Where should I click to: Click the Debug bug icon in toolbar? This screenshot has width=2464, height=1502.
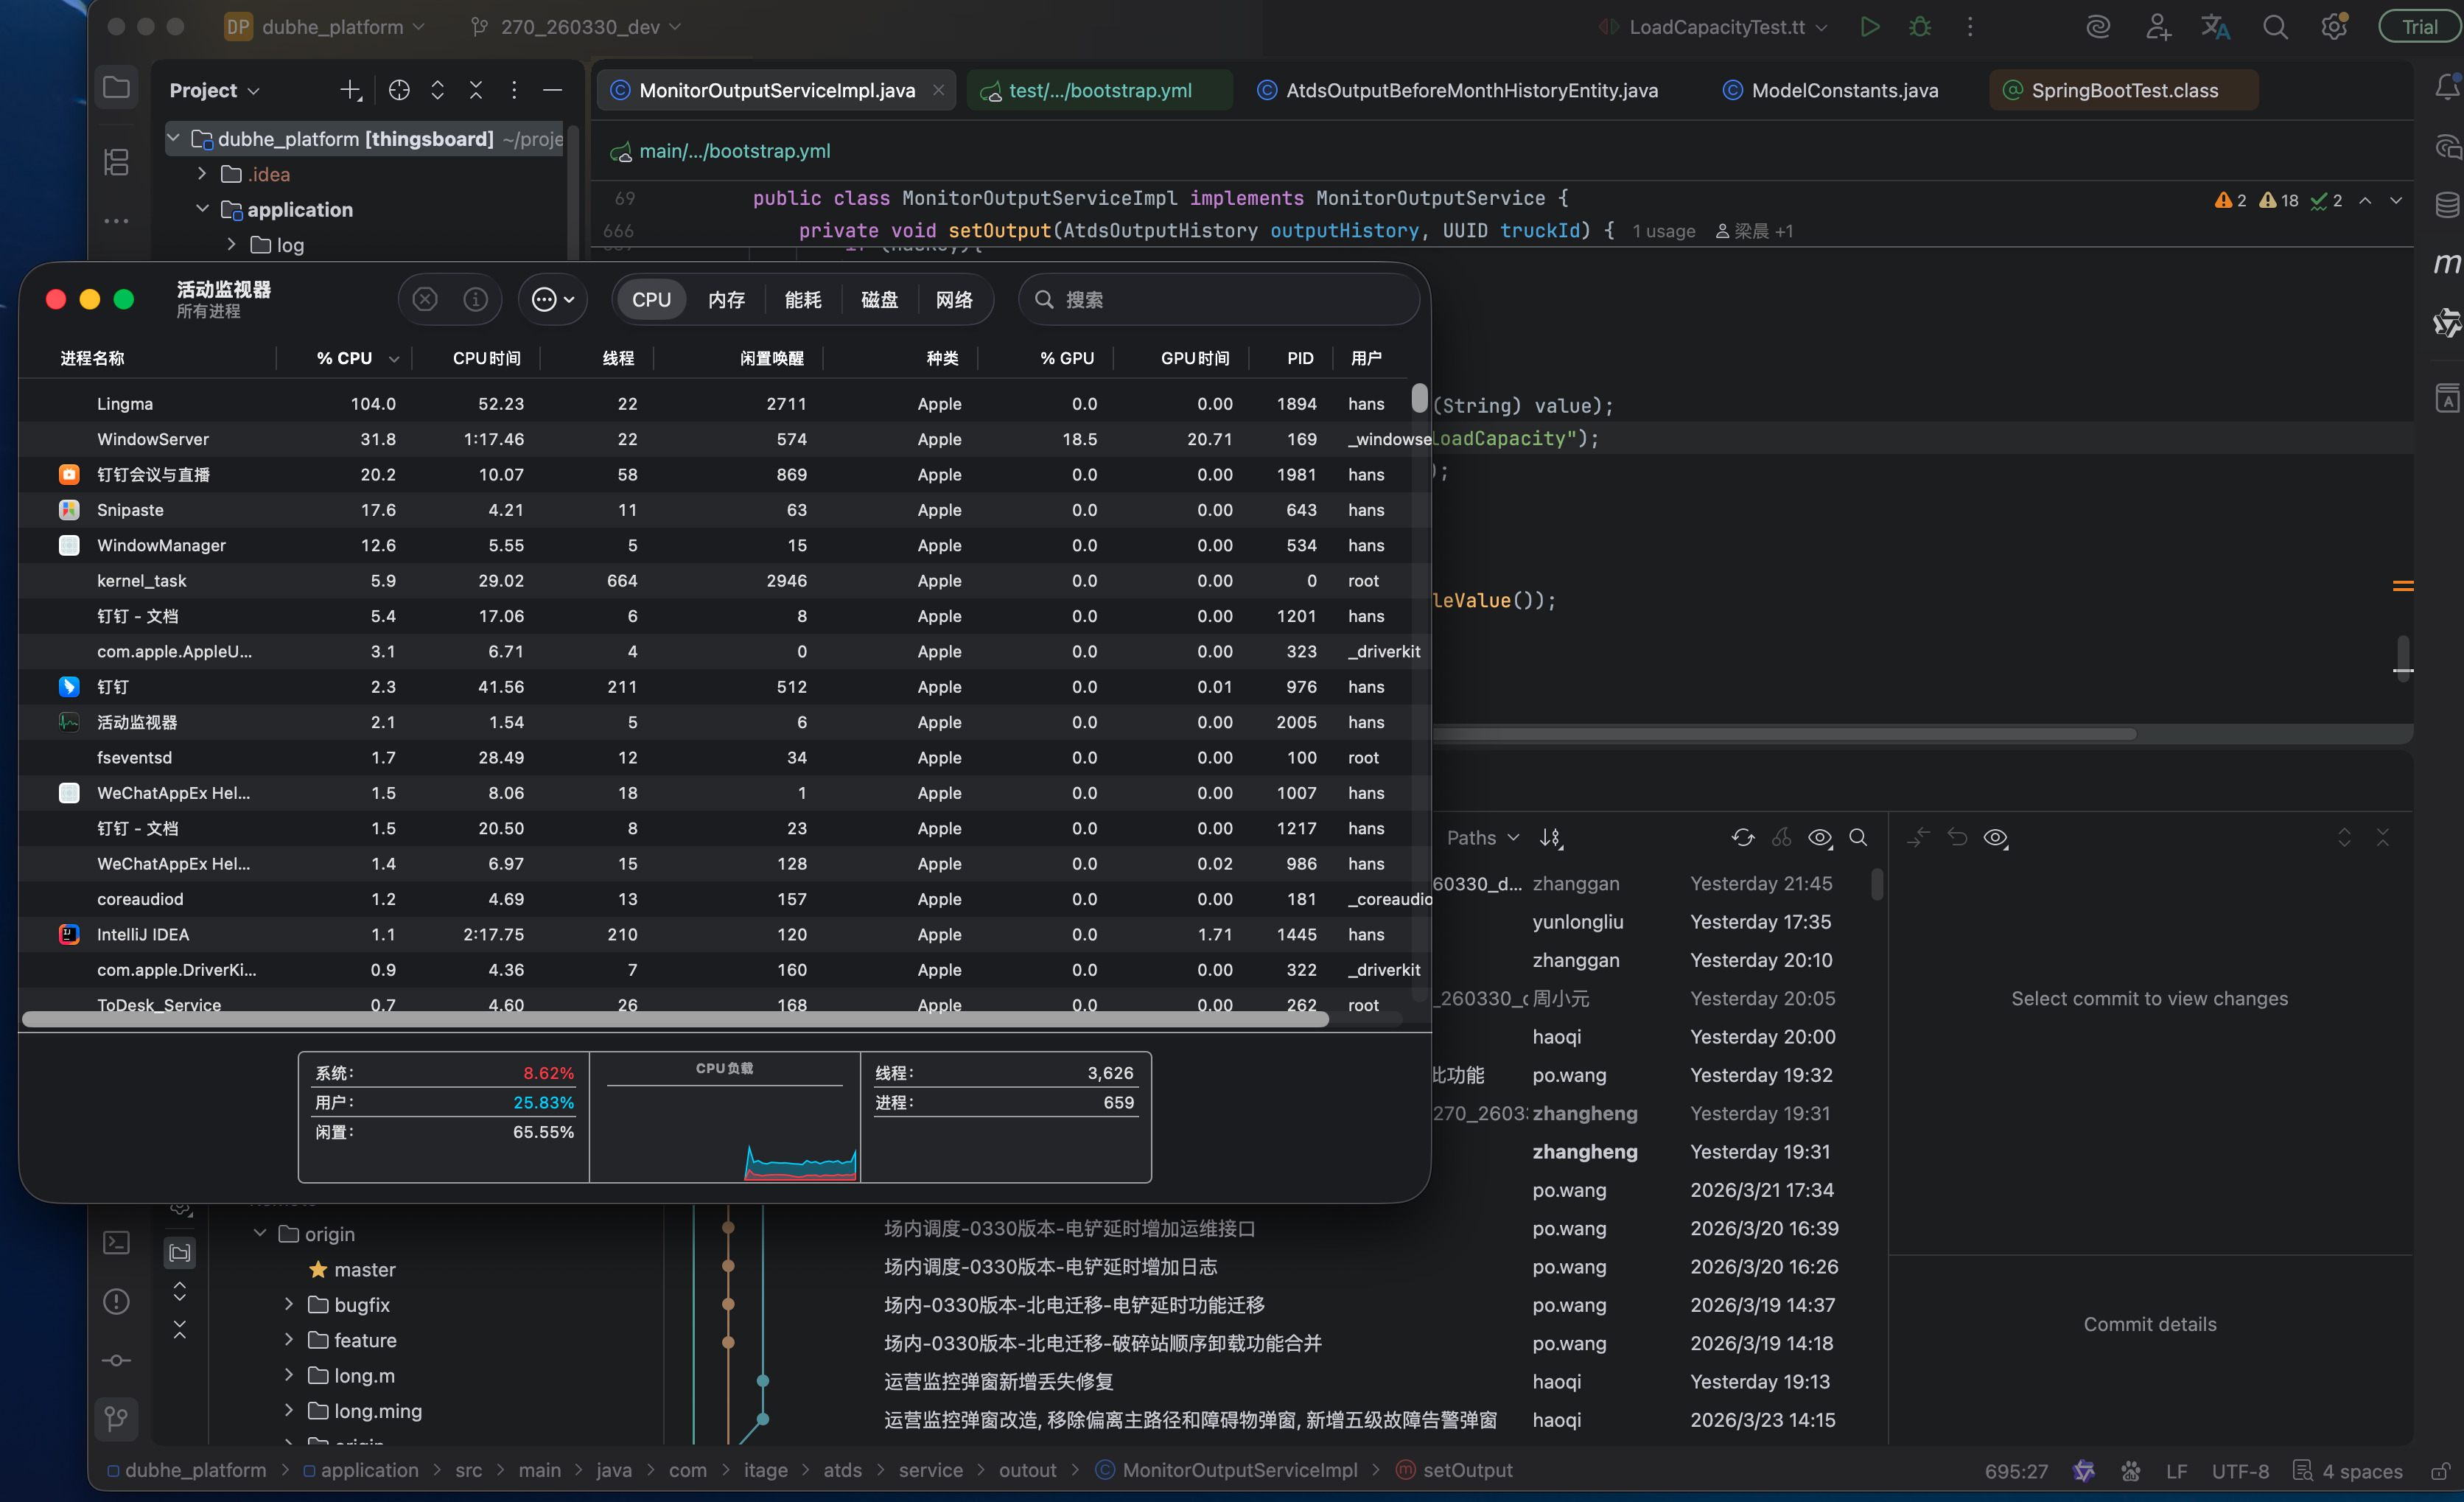click(1919, 27)
